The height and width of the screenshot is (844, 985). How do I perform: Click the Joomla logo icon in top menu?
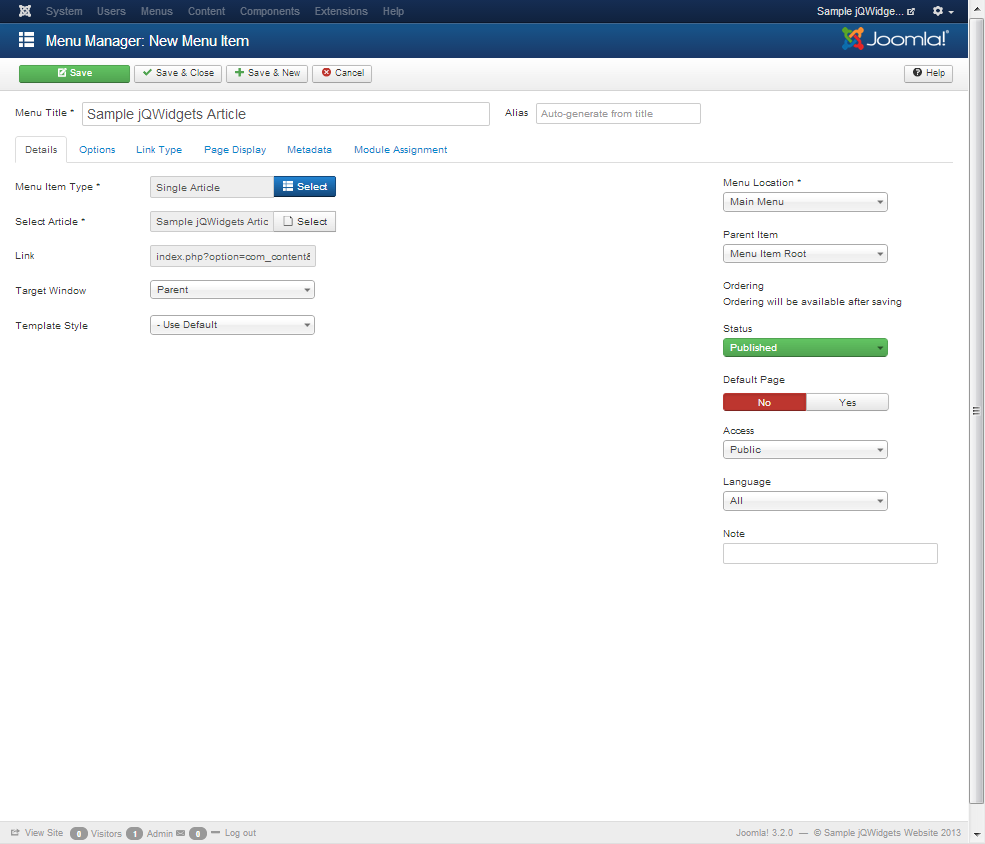[x=24, y=11]
